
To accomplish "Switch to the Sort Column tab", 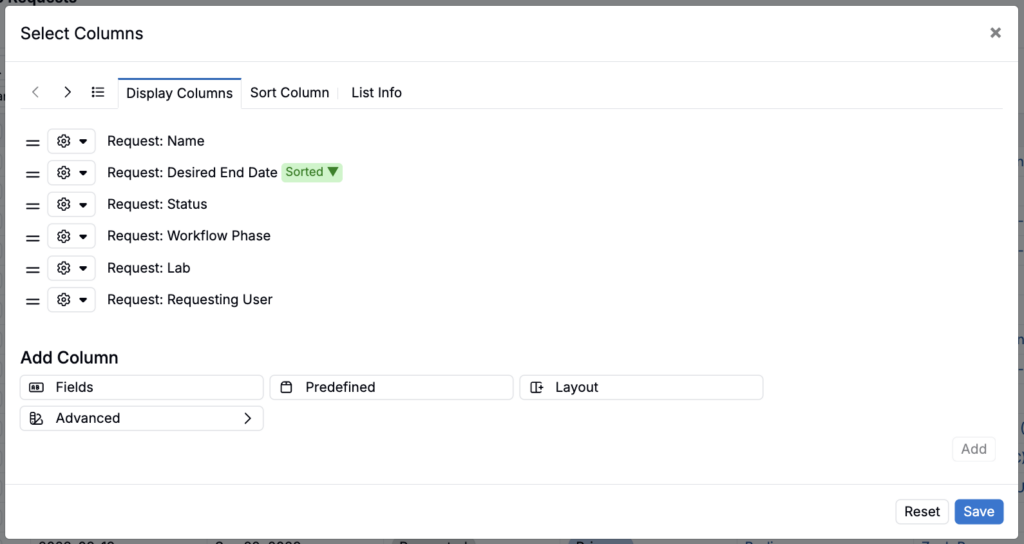I will click(x=289, y=93).
